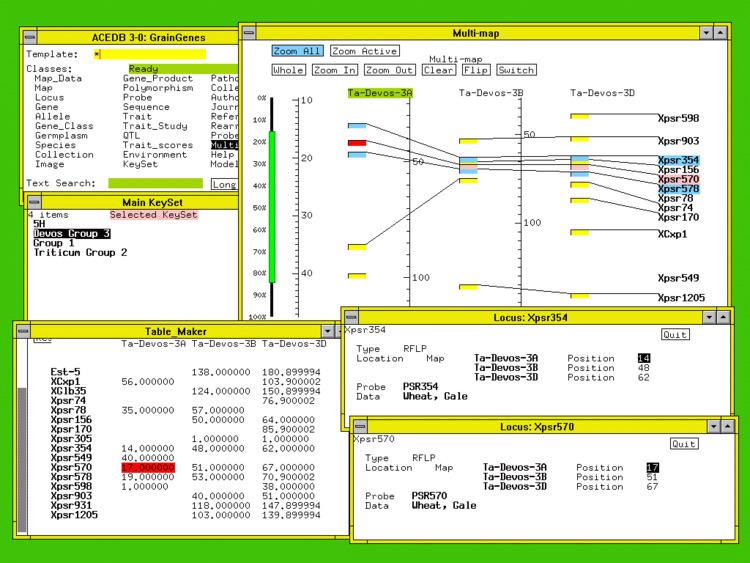Screen dimensions: 750x563
Task: Select Devos Group 3 in Main KeySet
Action: coord(71,233)
